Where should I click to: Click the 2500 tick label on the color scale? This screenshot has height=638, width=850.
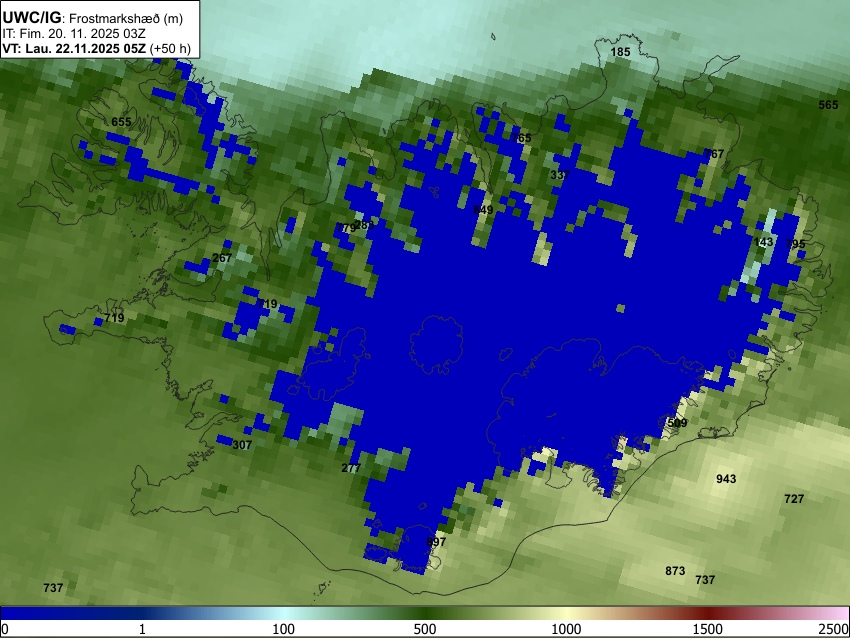[834, 629]
